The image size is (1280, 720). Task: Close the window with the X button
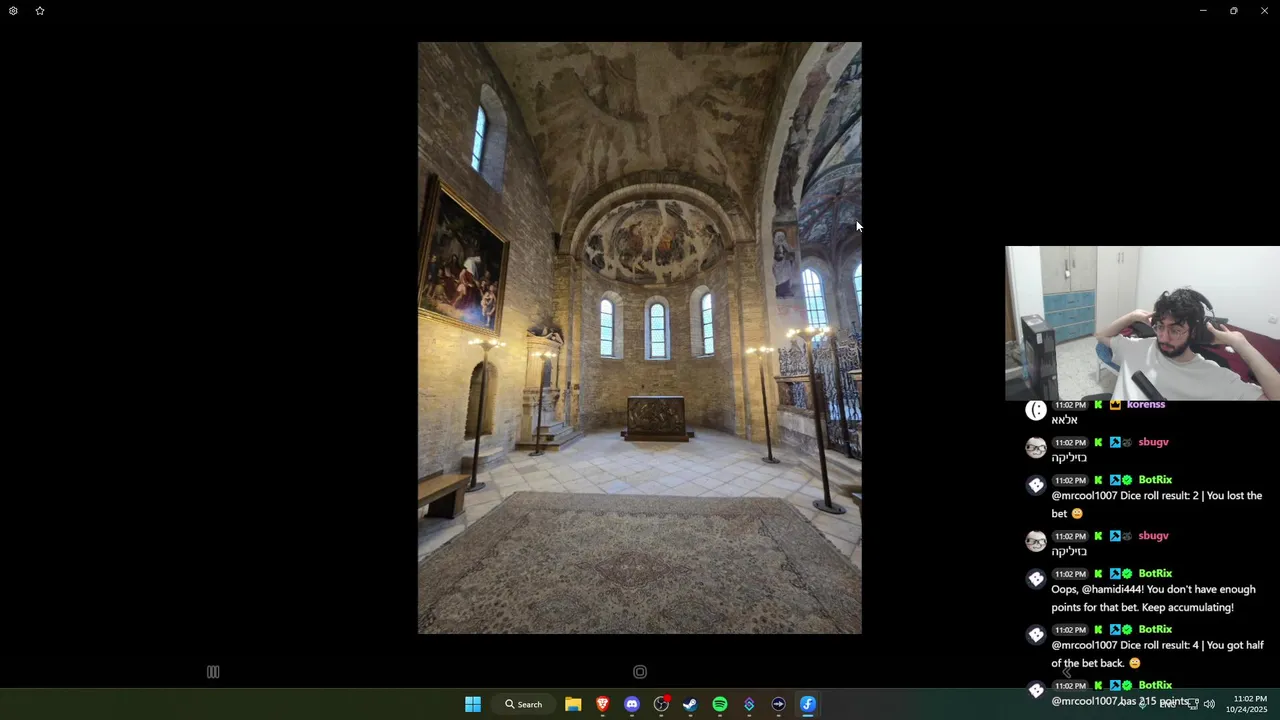(x=1264, y=11)
